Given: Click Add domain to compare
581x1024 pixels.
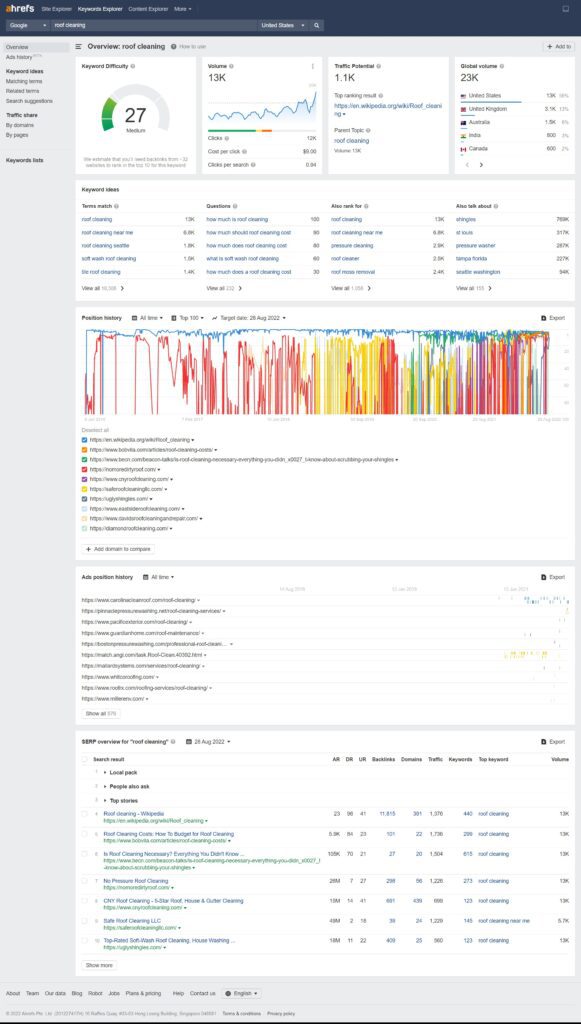Looking at the screenshot, I should click(x=118, y=549).
